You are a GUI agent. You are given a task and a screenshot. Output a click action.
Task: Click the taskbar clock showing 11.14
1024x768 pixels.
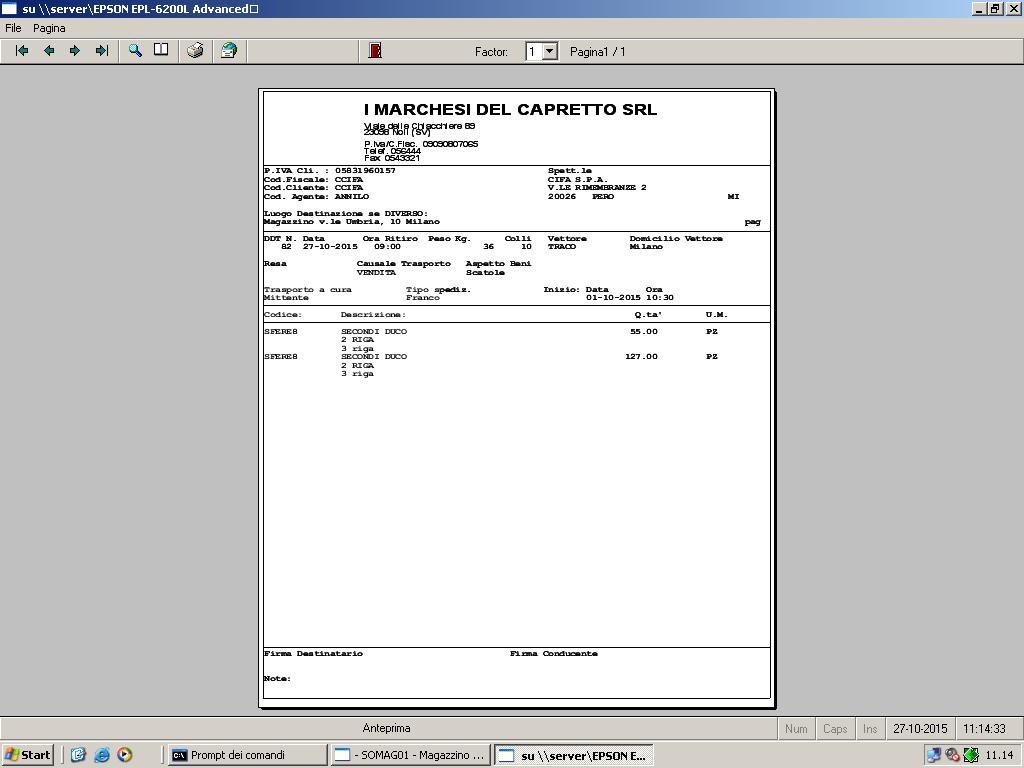[999, 755]
